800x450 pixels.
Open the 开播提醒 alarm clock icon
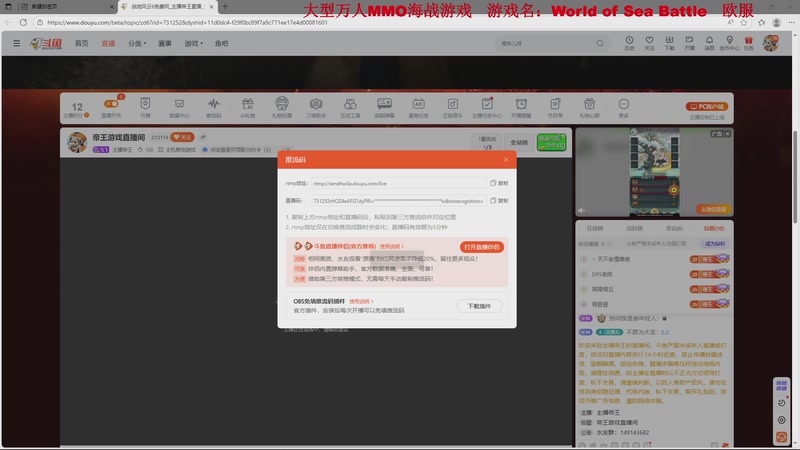[x=521, y=108]
